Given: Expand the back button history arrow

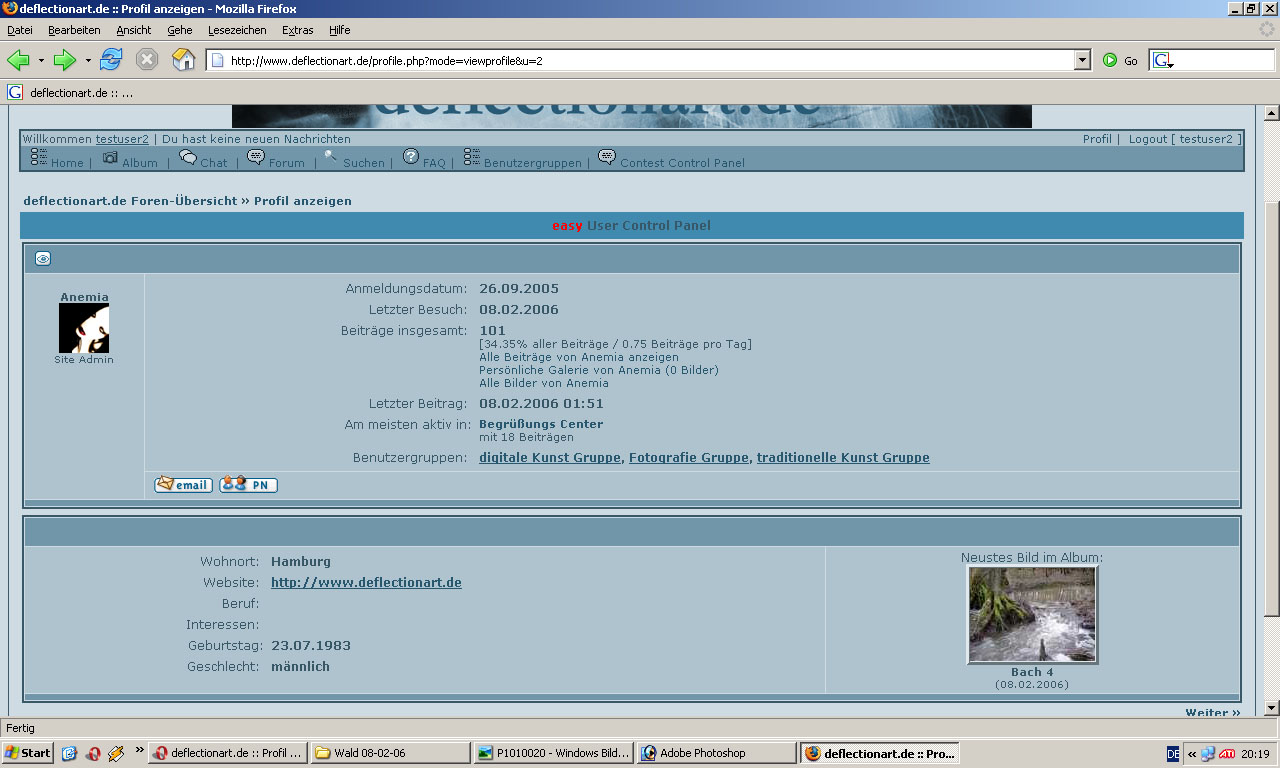Looking at the screenshot, I should coord(41,61).
